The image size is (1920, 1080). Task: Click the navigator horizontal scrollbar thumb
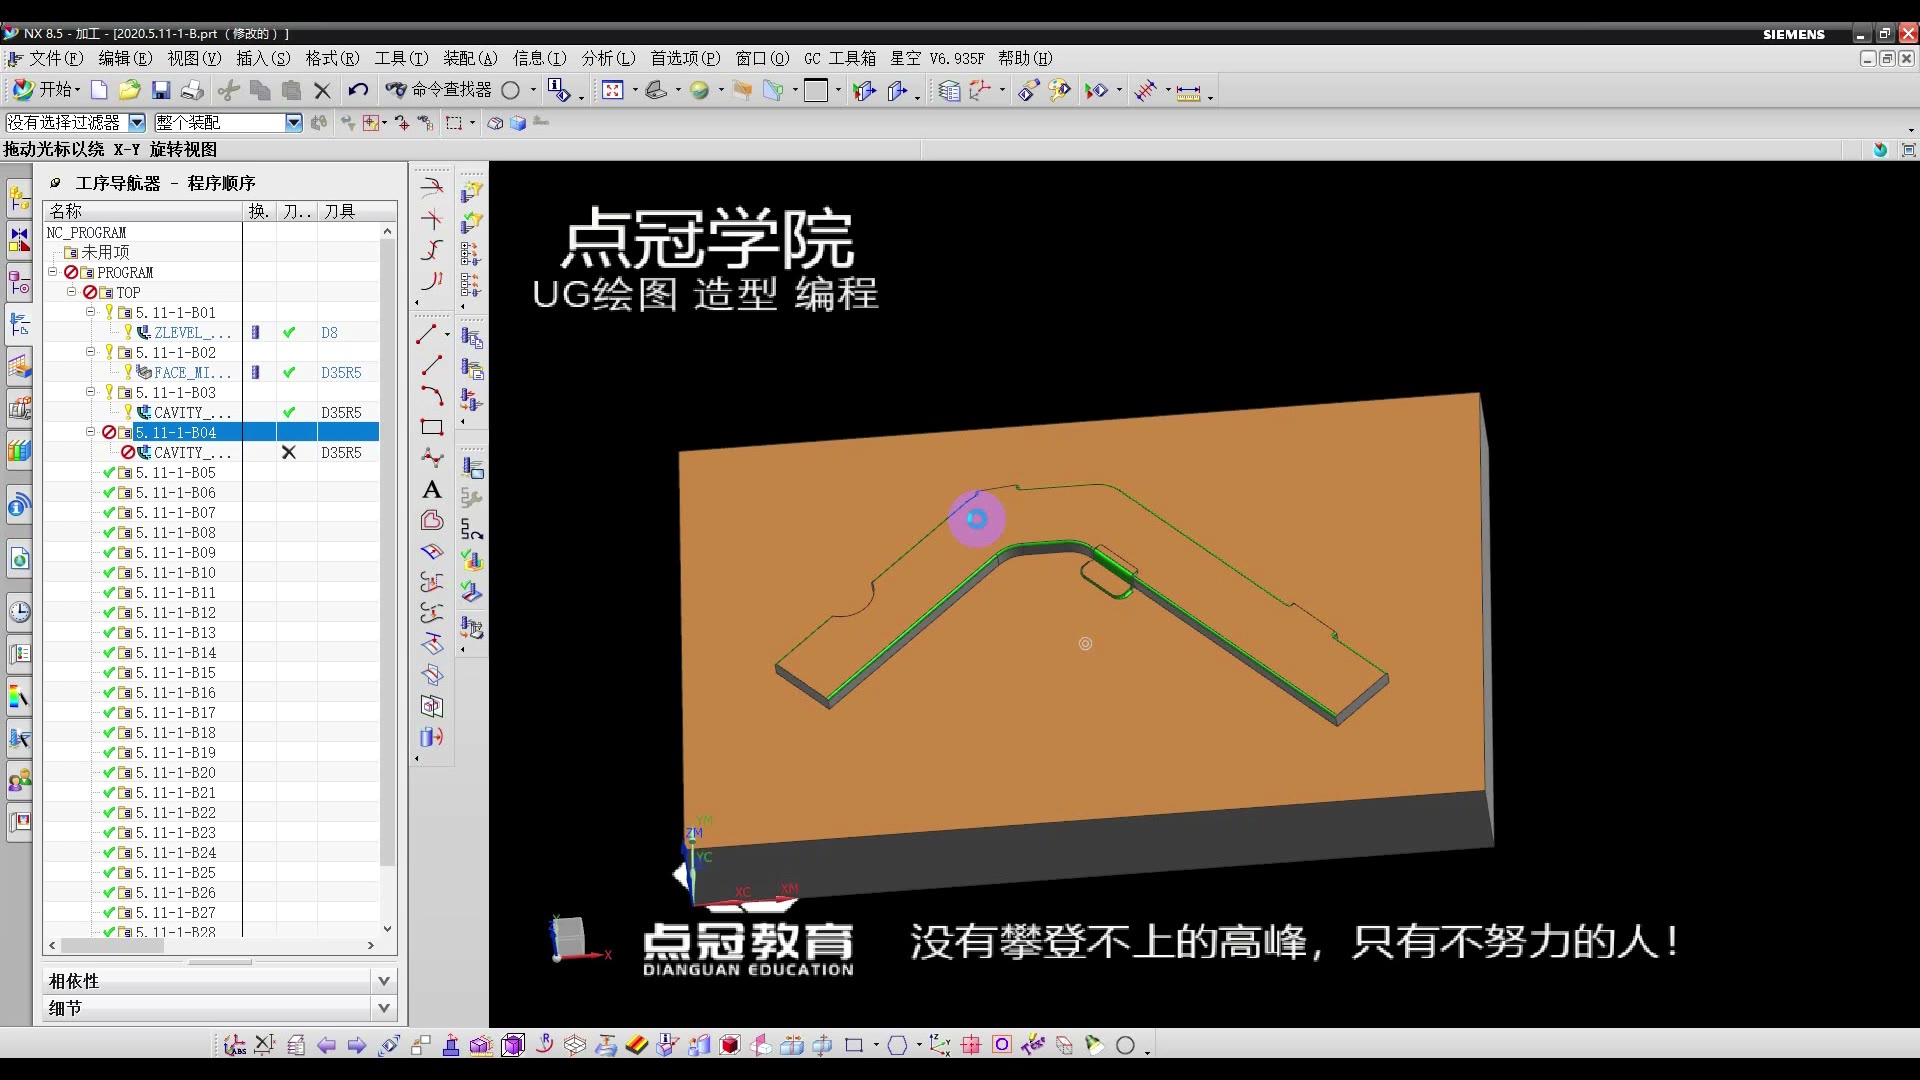[112, 945]
